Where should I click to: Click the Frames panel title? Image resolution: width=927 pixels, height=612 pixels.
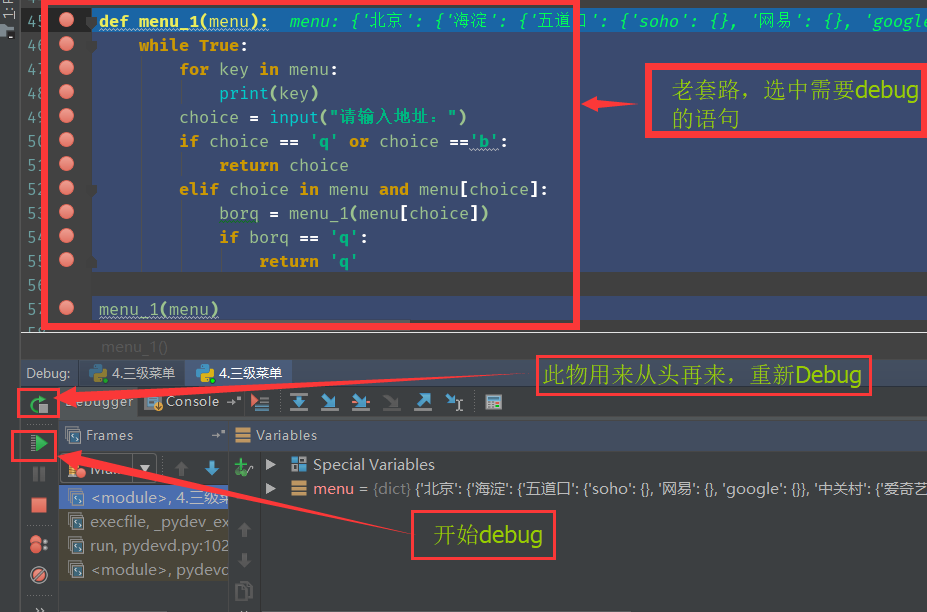point(109,435)
